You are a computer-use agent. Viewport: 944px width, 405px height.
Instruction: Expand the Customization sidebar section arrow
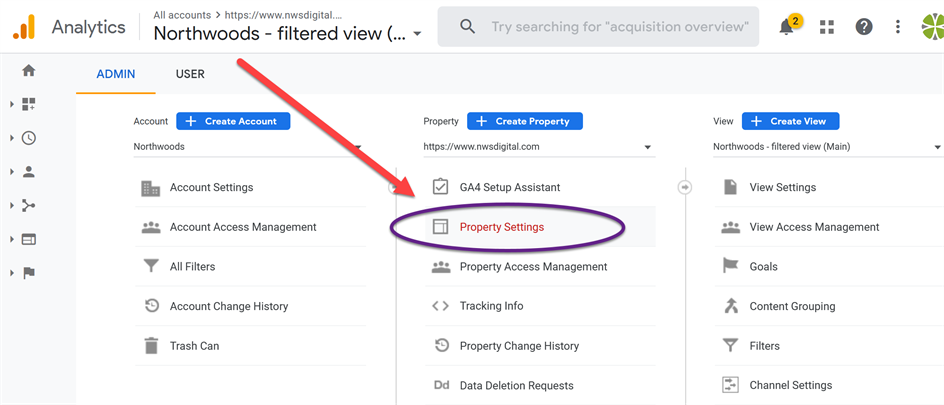point(11,104)
